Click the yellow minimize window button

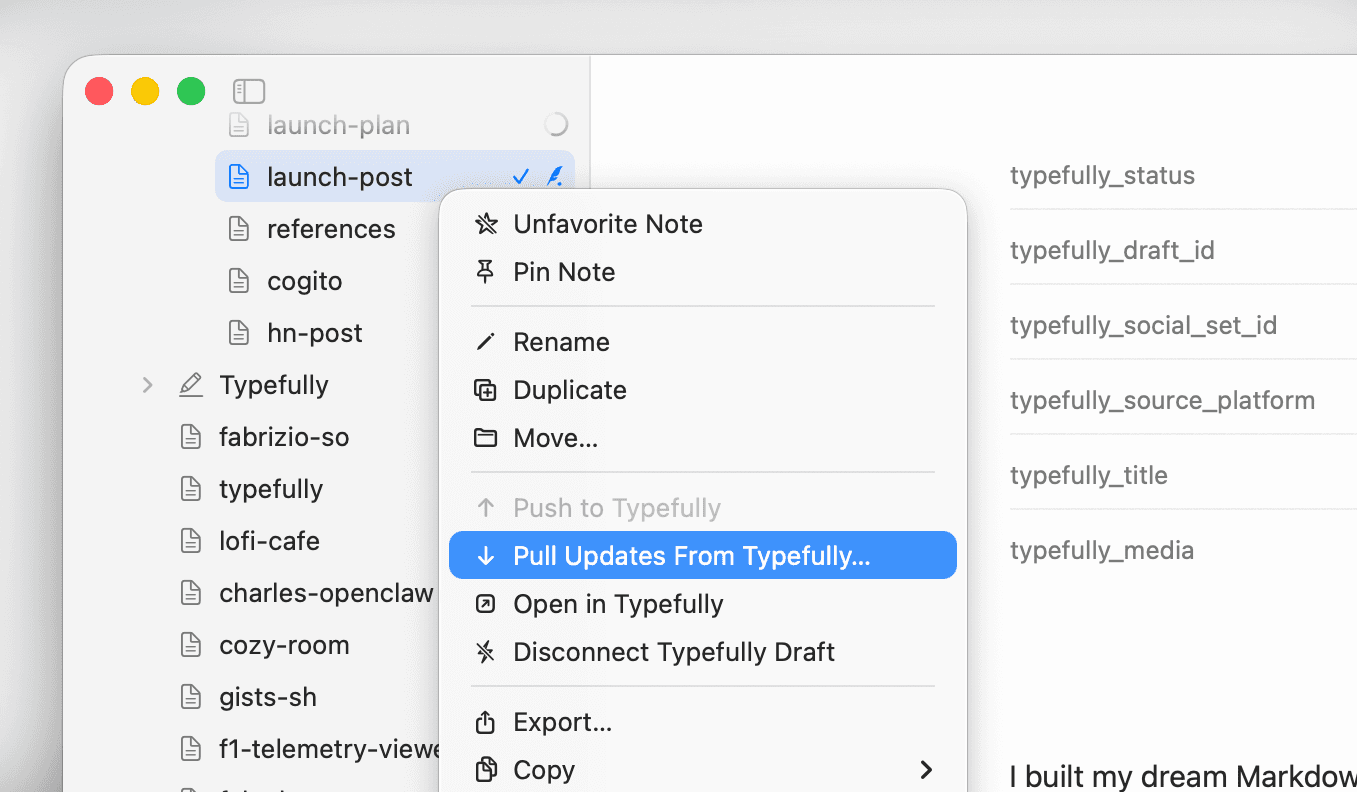point(145,91)
